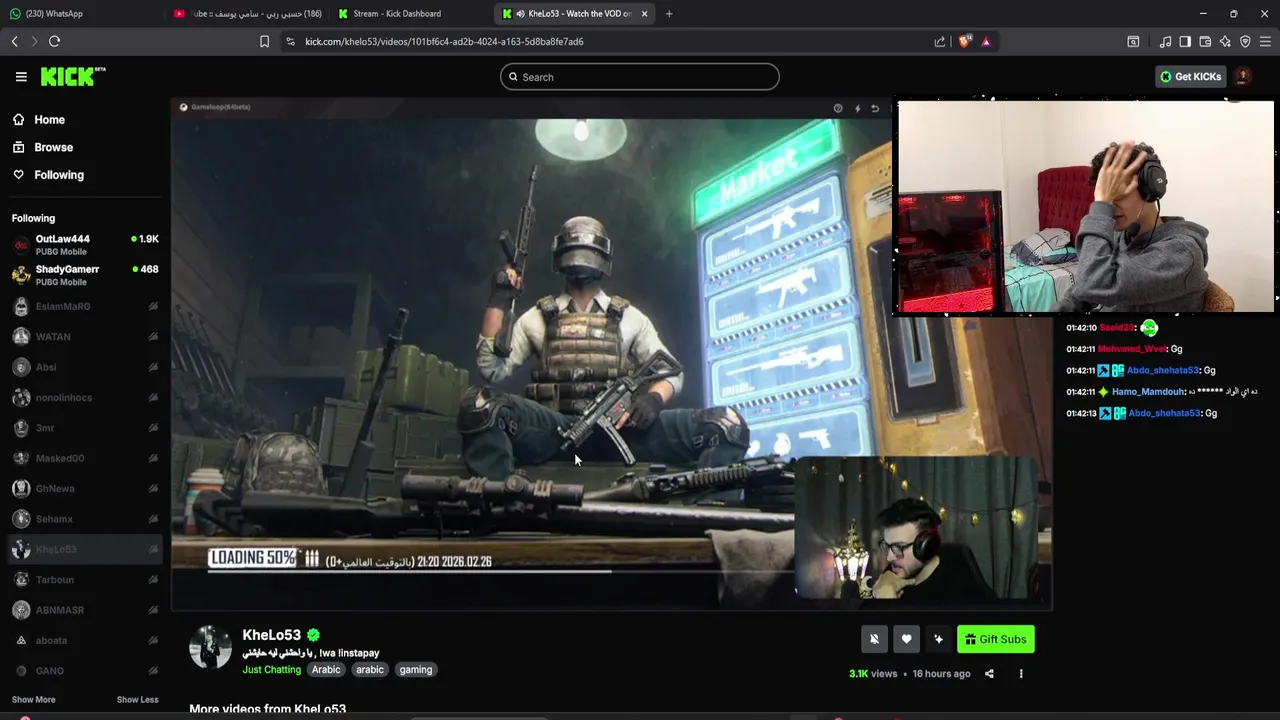Image resolution: width=1280 pixels, height=720 pixels.
Task: Open Brave Rewards triangle icon
Action: coord(986,41)
